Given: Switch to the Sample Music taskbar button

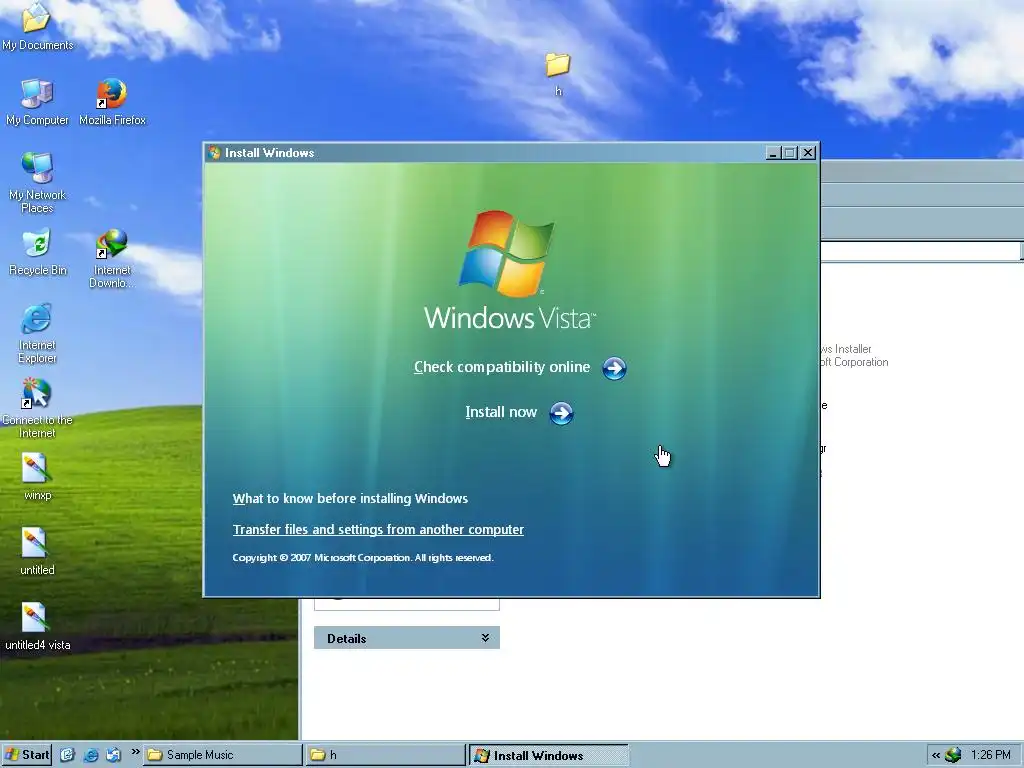Looking at the screenshot, I should pyautogui.click(x=223, y=755).
